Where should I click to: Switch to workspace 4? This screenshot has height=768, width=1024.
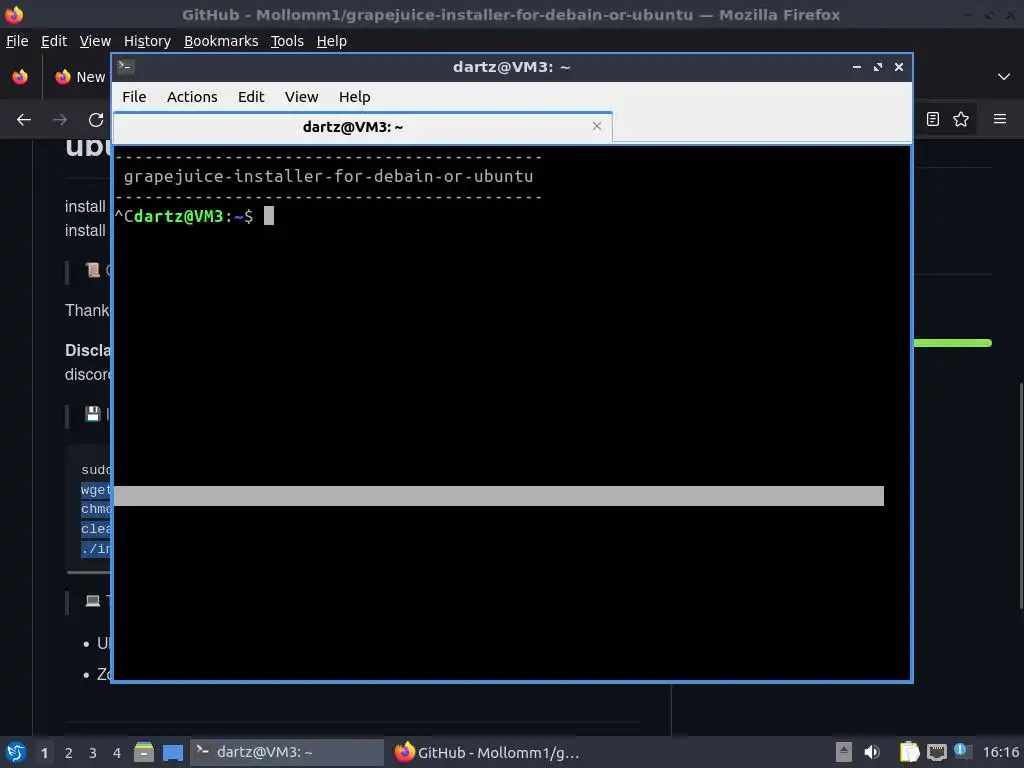[117, 753]
